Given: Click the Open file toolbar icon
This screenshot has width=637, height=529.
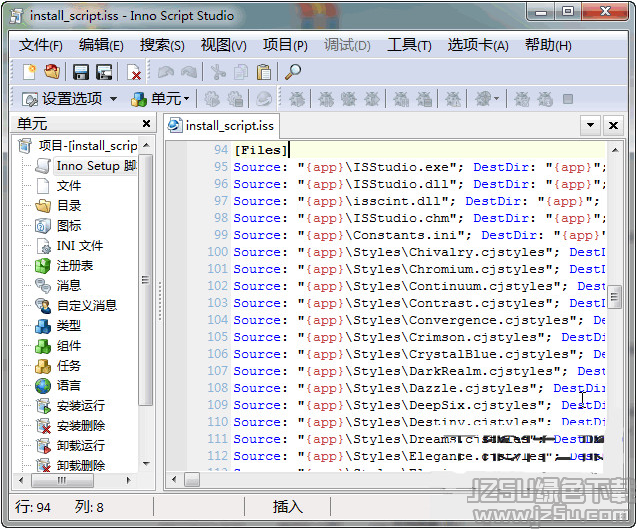Looking at the screenshot, I should coord(52,72).
